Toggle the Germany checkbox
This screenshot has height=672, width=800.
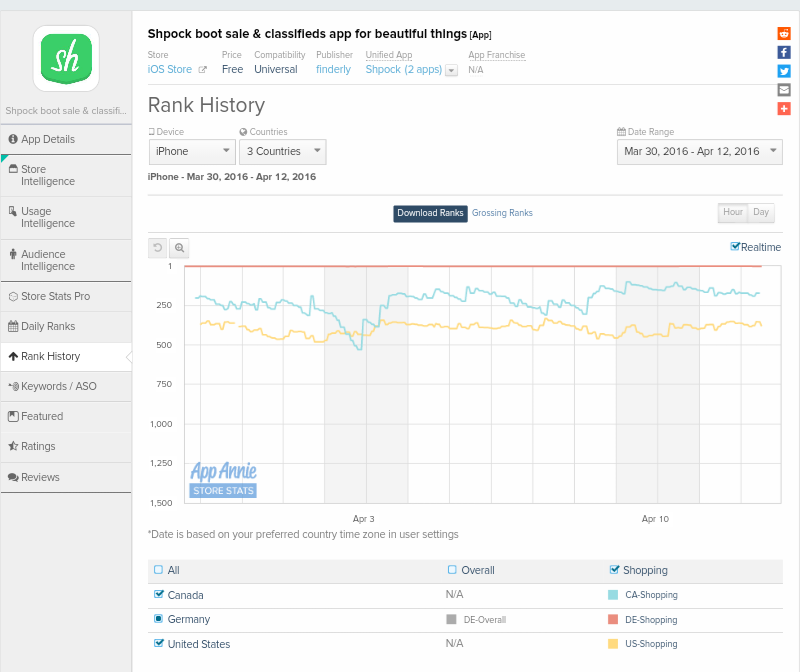click(x=158, y=618)
